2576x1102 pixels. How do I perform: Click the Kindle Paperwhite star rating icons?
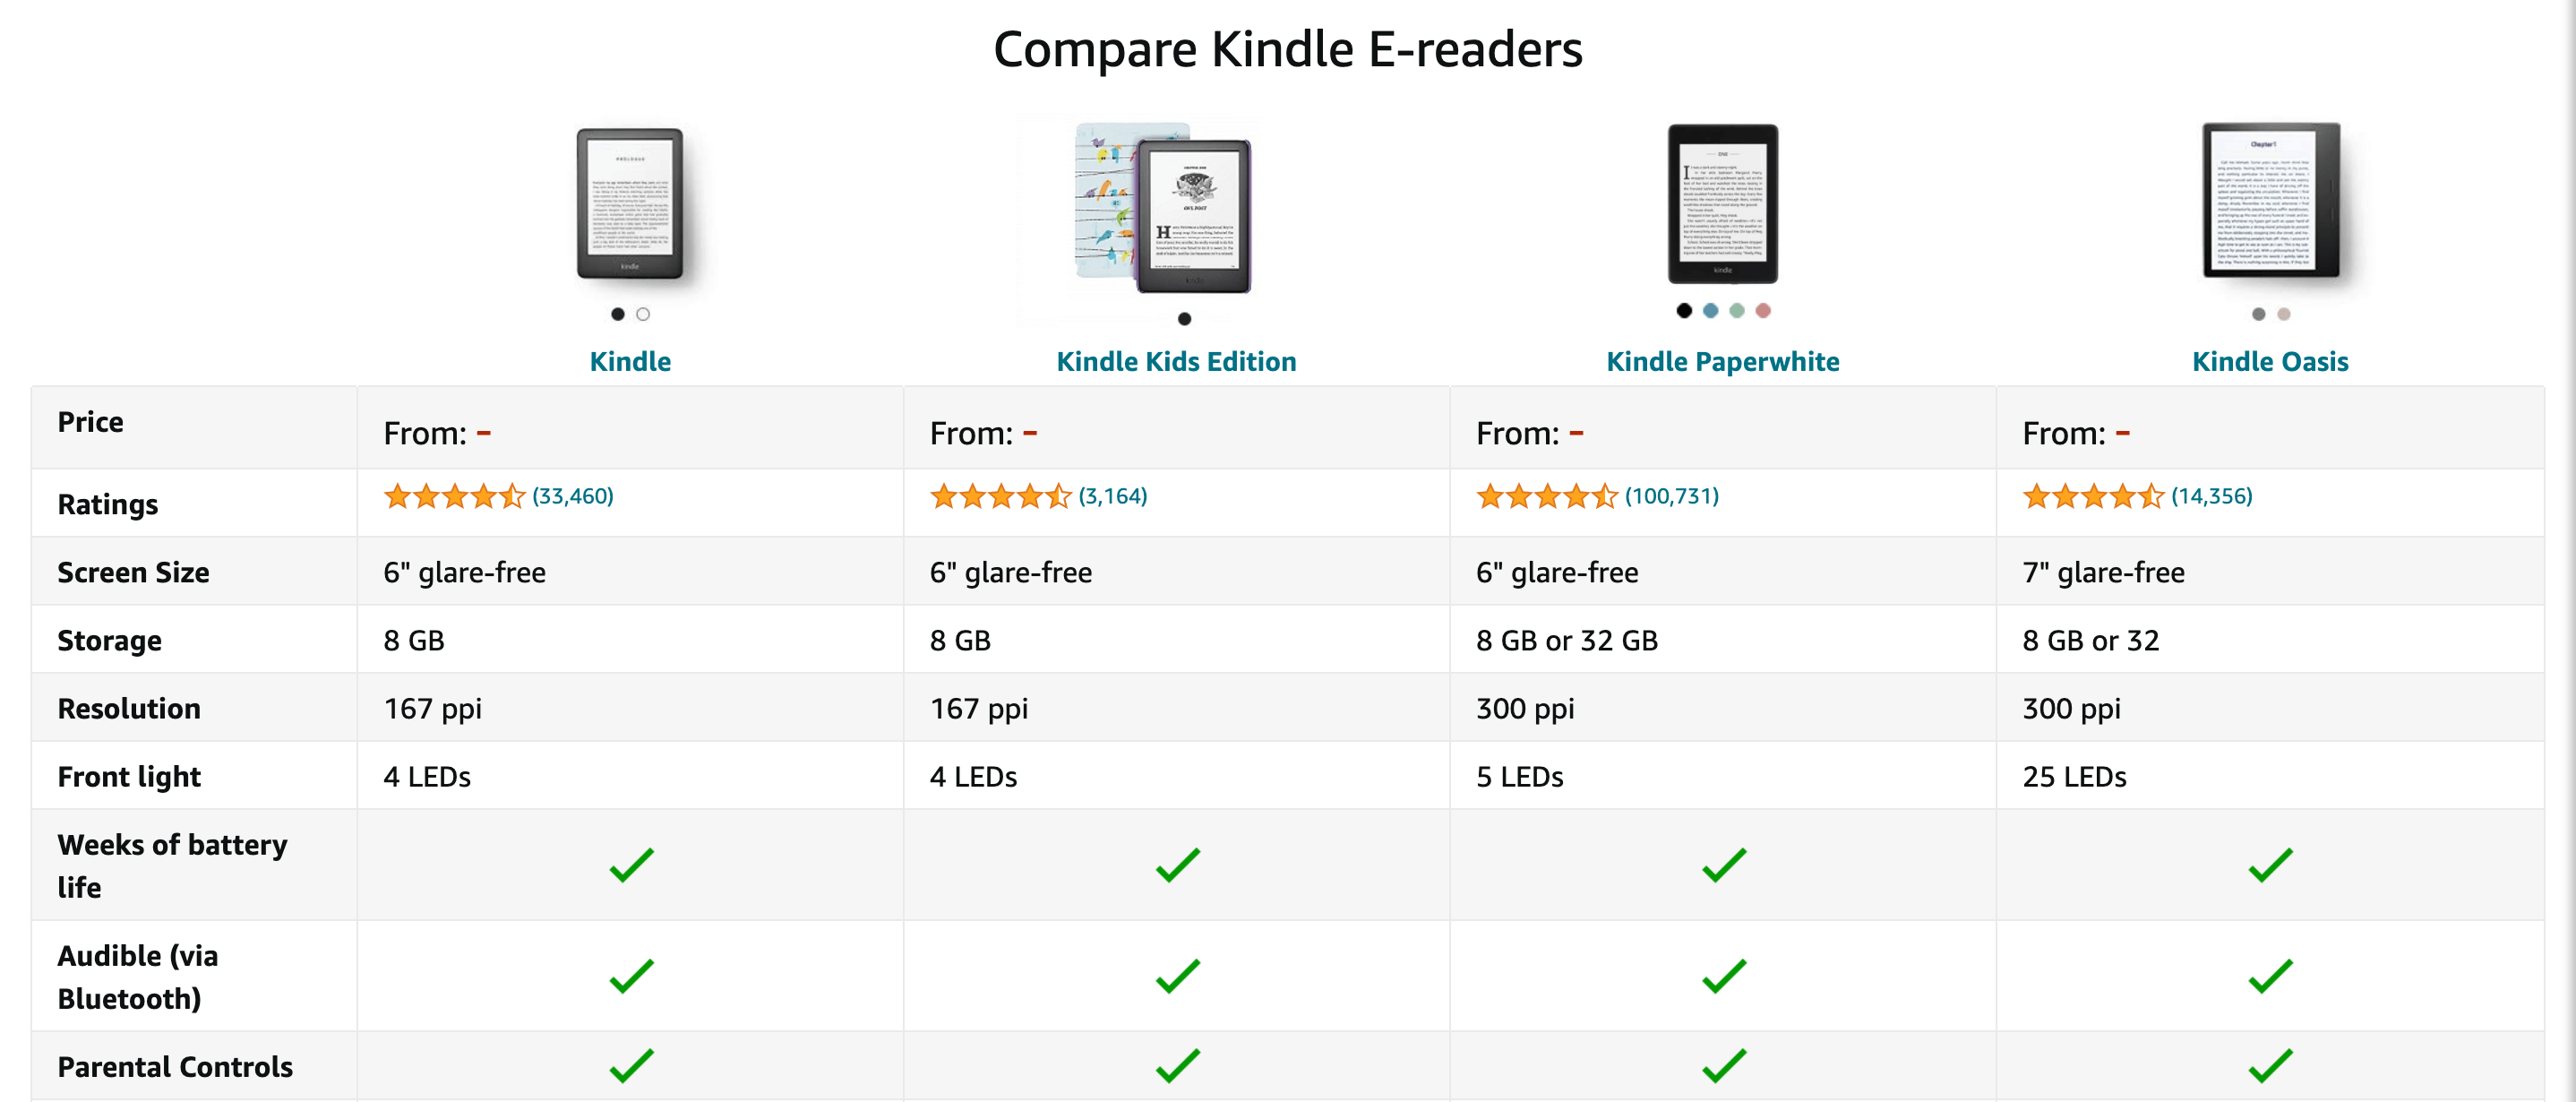1546,496
